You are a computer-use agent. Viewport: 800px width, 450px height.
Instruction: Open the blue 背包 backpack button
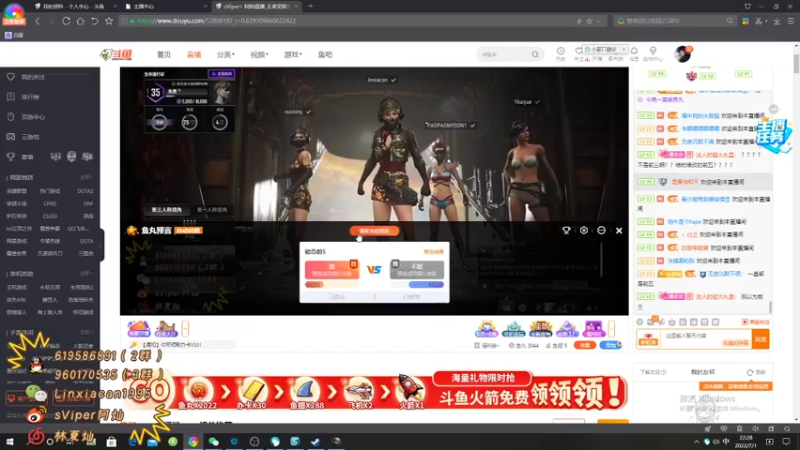pos(610,345)
